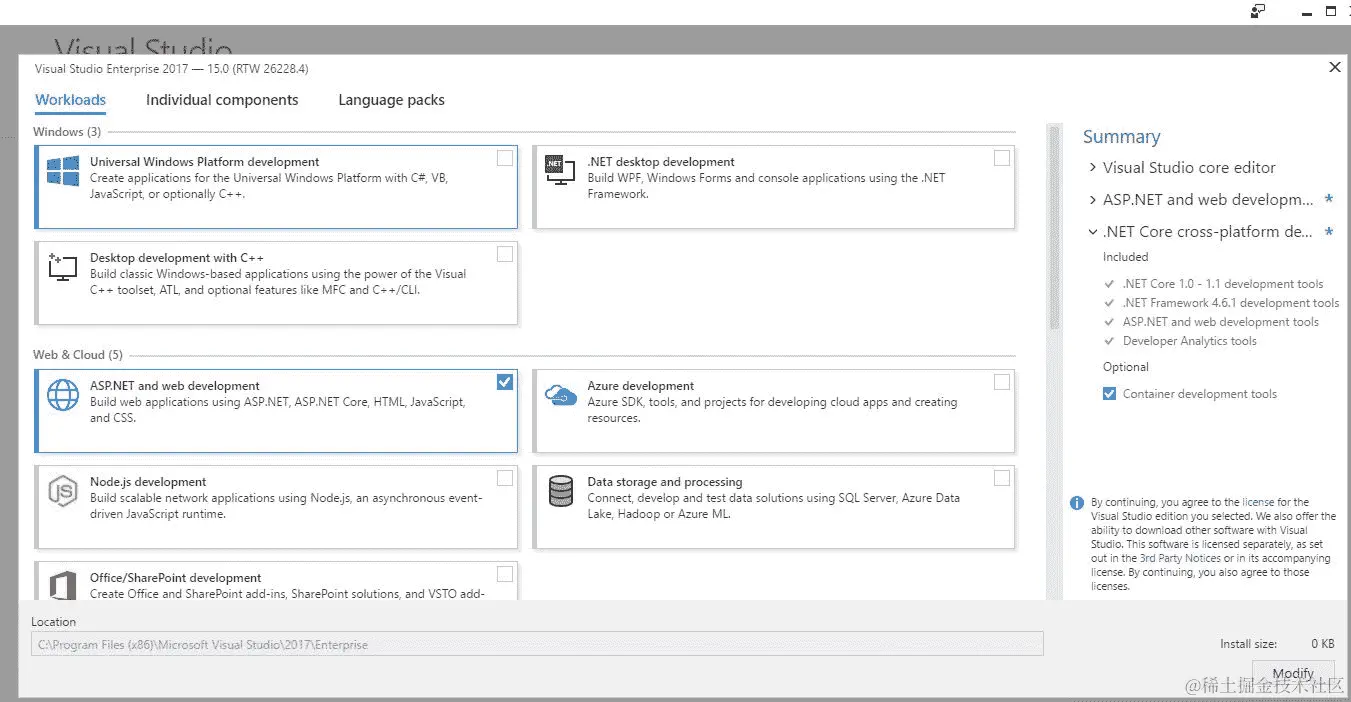
Task: Check Universal Windows Platform development workload
Action: (x=505, y=158)
